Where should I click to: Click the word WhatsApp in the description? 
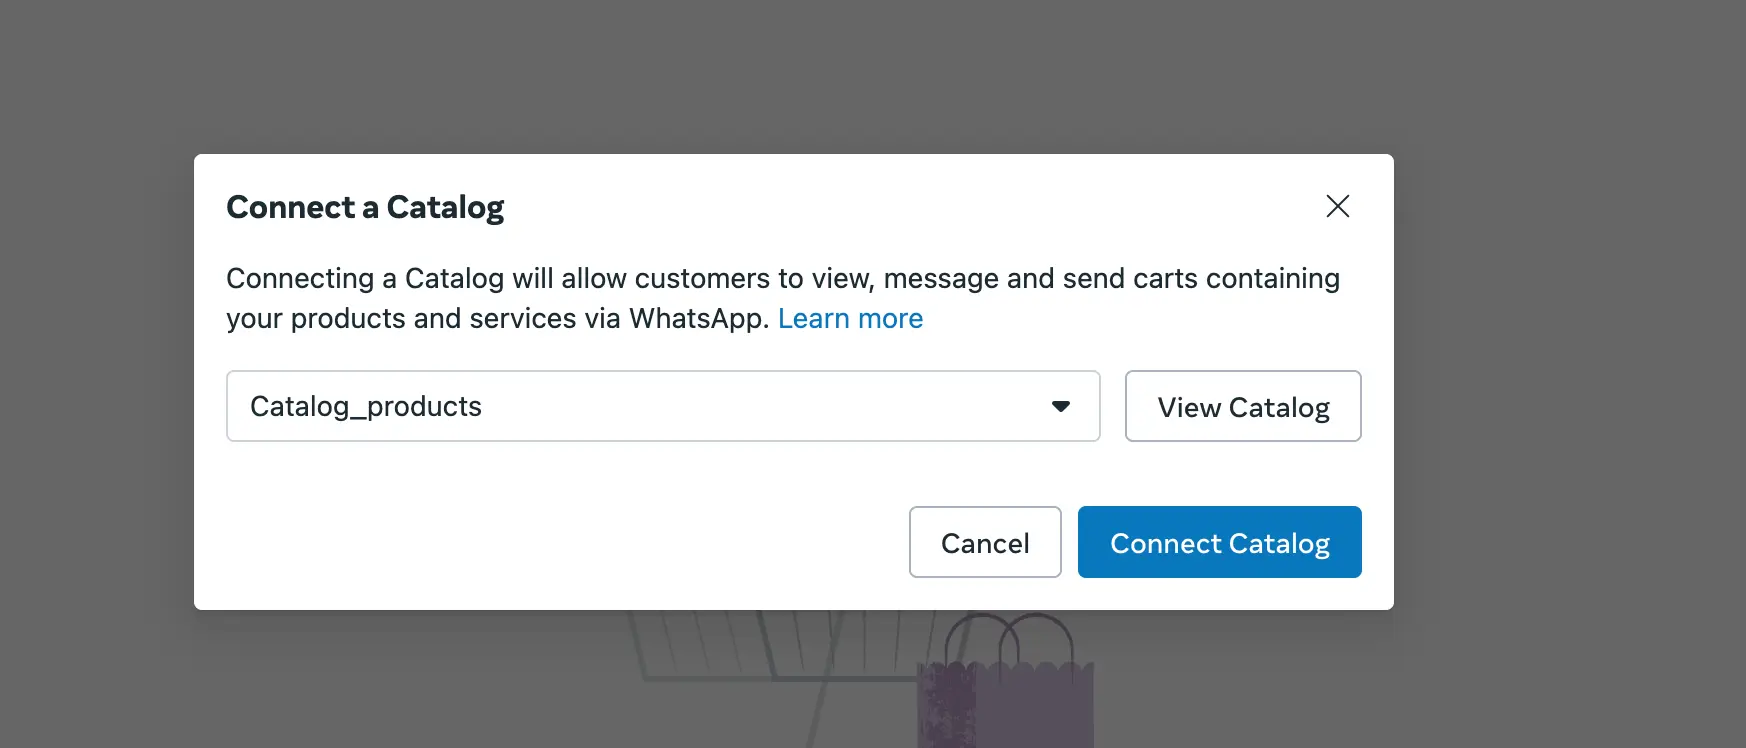[696, 319]
